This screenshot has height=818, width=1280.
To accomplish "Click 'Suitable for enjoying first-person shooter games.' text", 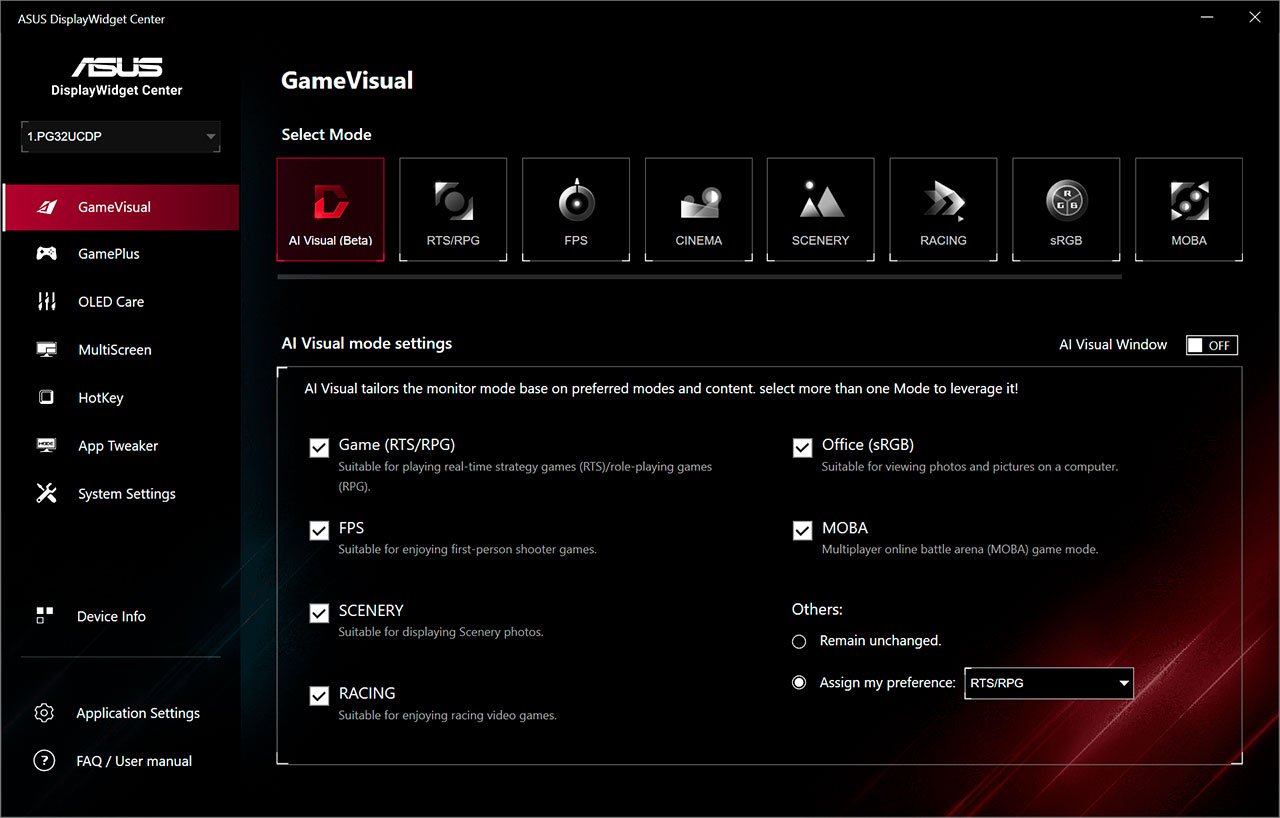I will pos(467,549).
